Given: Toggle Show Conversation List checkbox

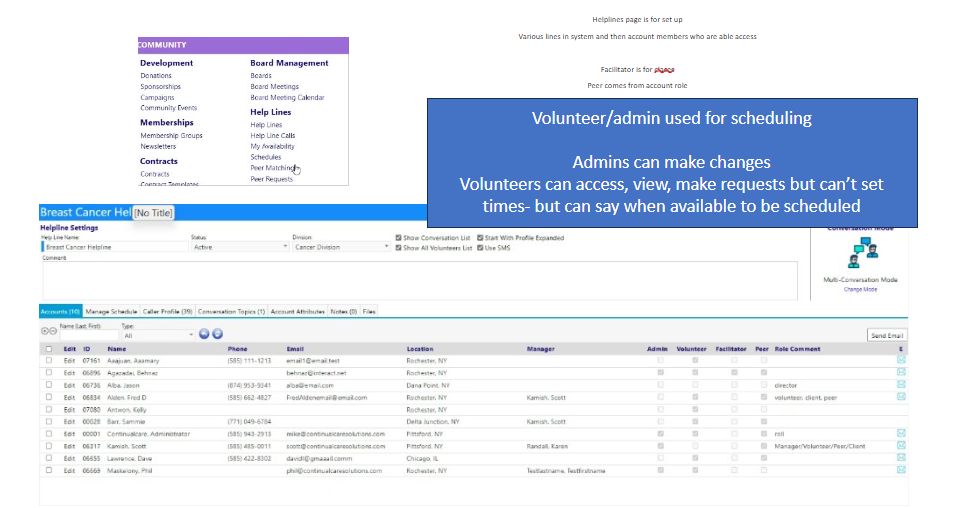Looking at the screenshot, I should click(399, 238).
